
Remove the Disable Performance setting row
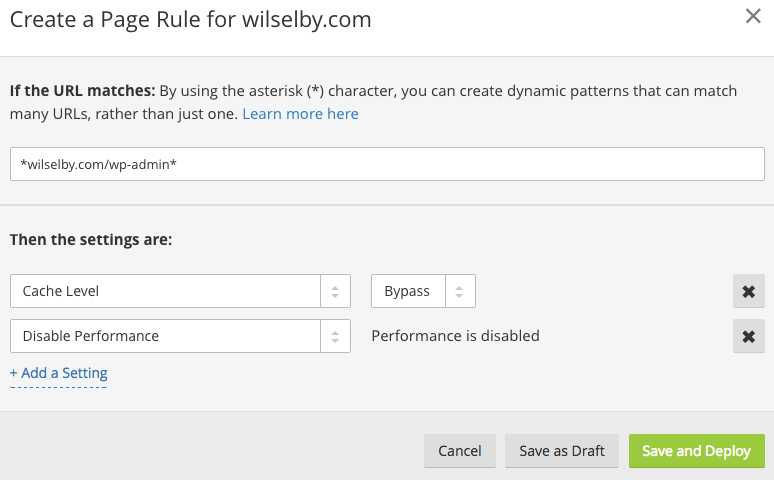749,336
